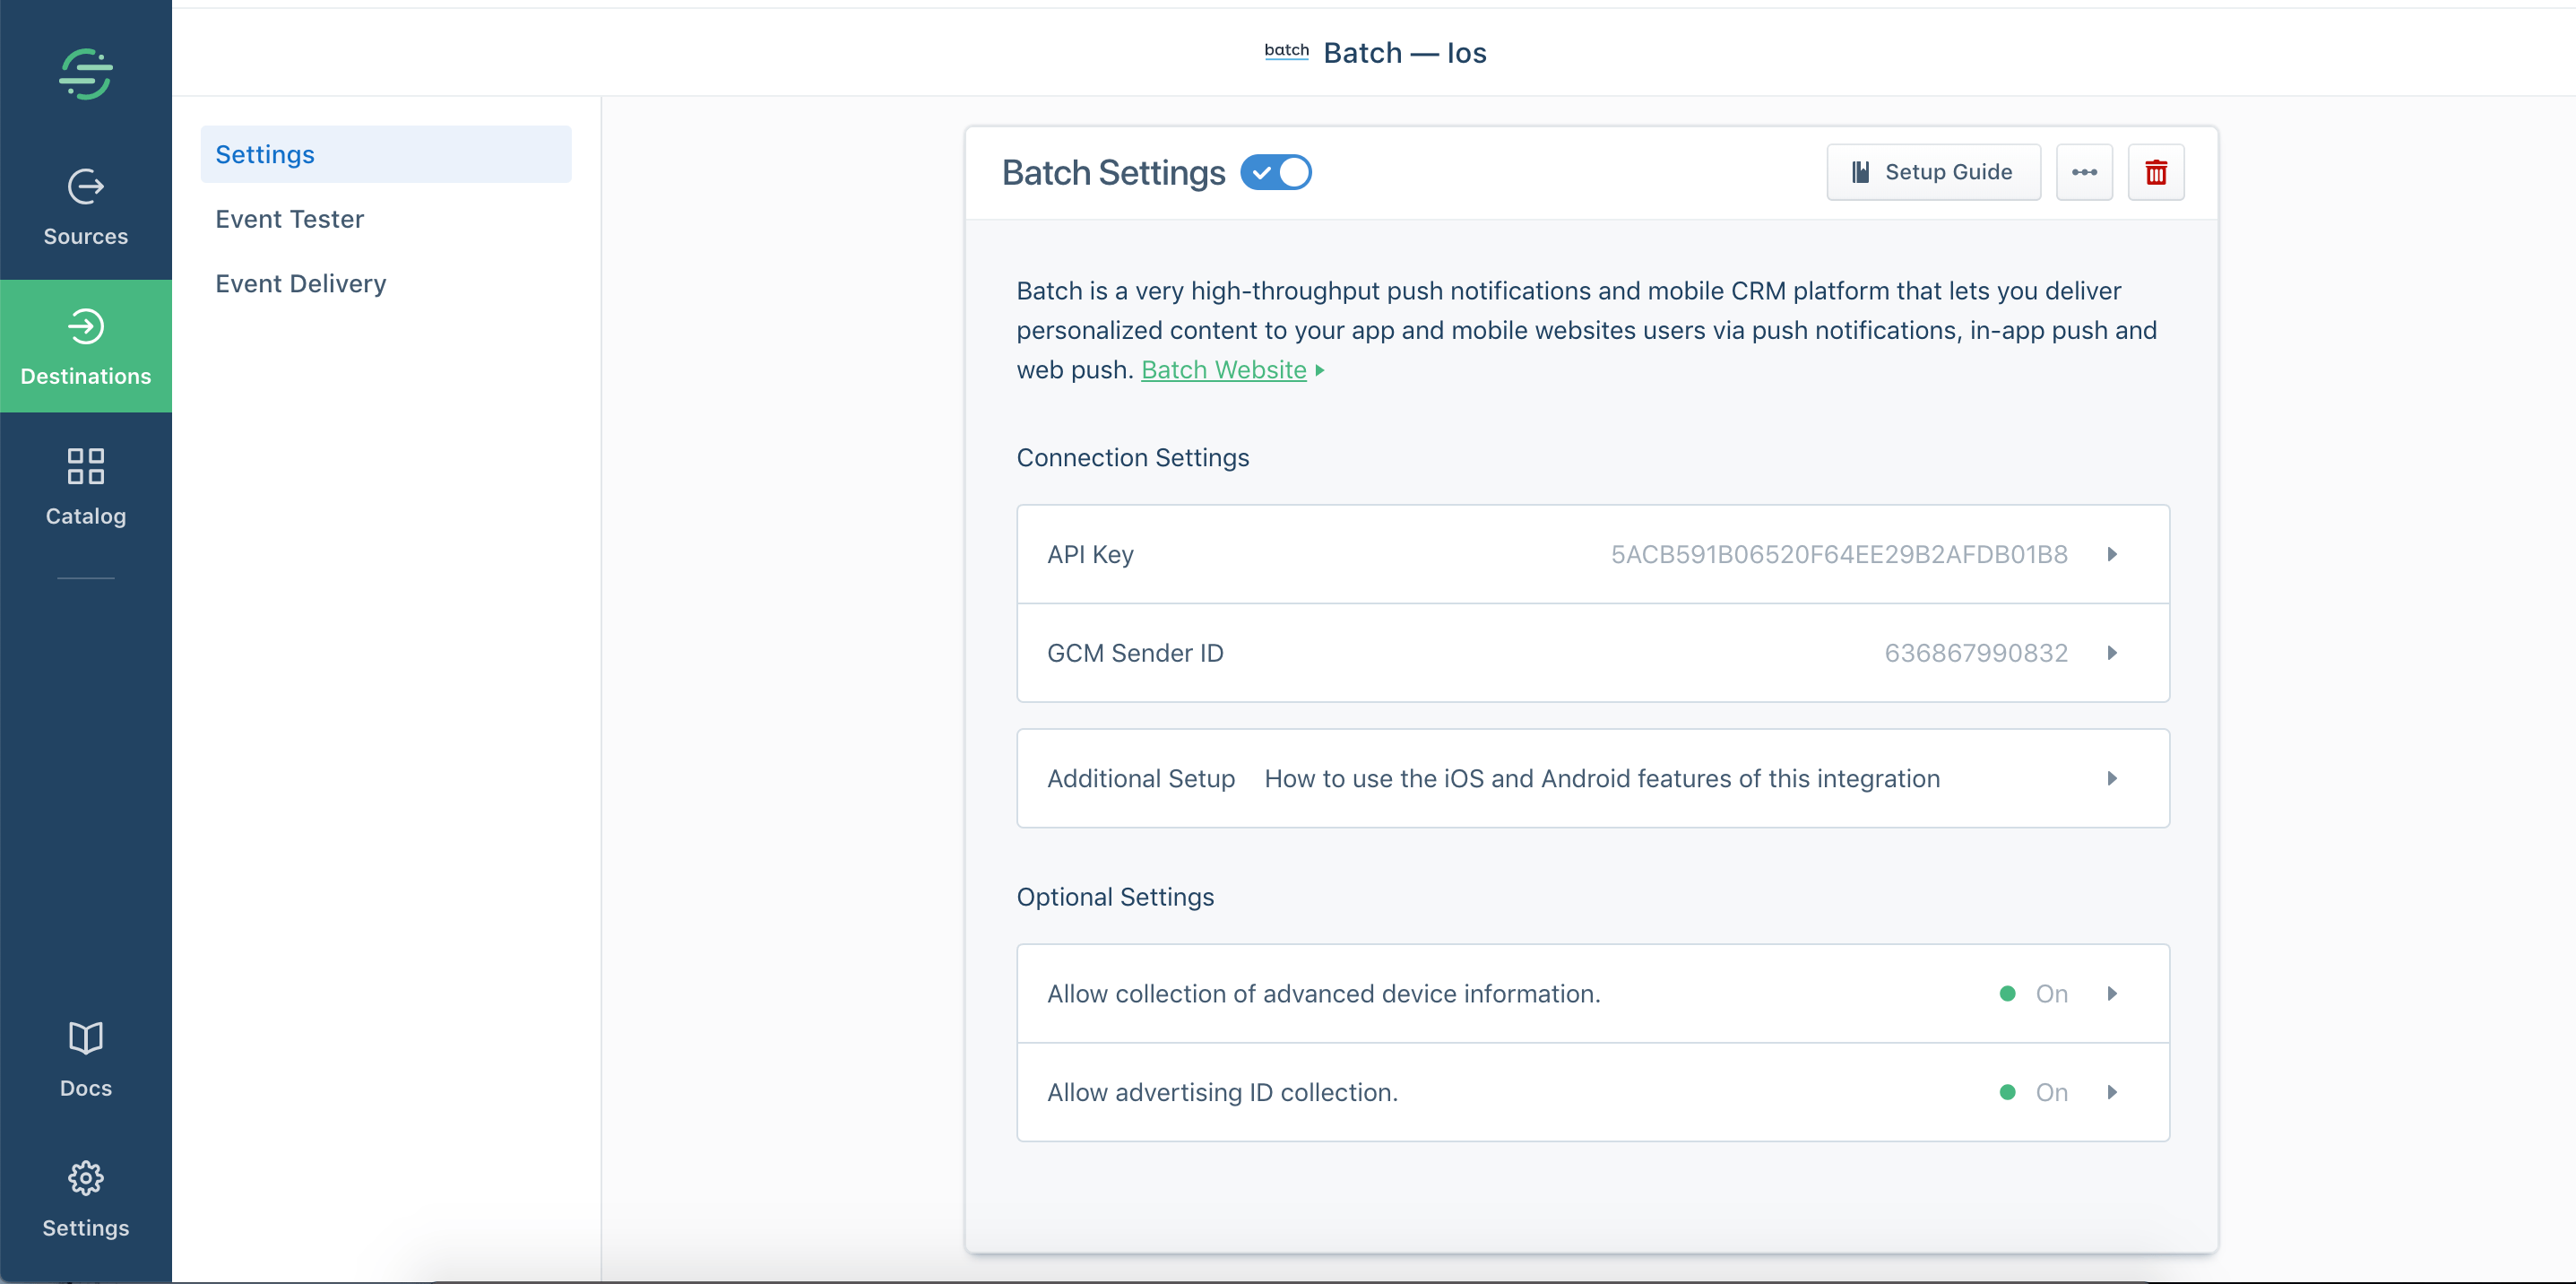Expand the GCM Sender ID arrow

2112,653
